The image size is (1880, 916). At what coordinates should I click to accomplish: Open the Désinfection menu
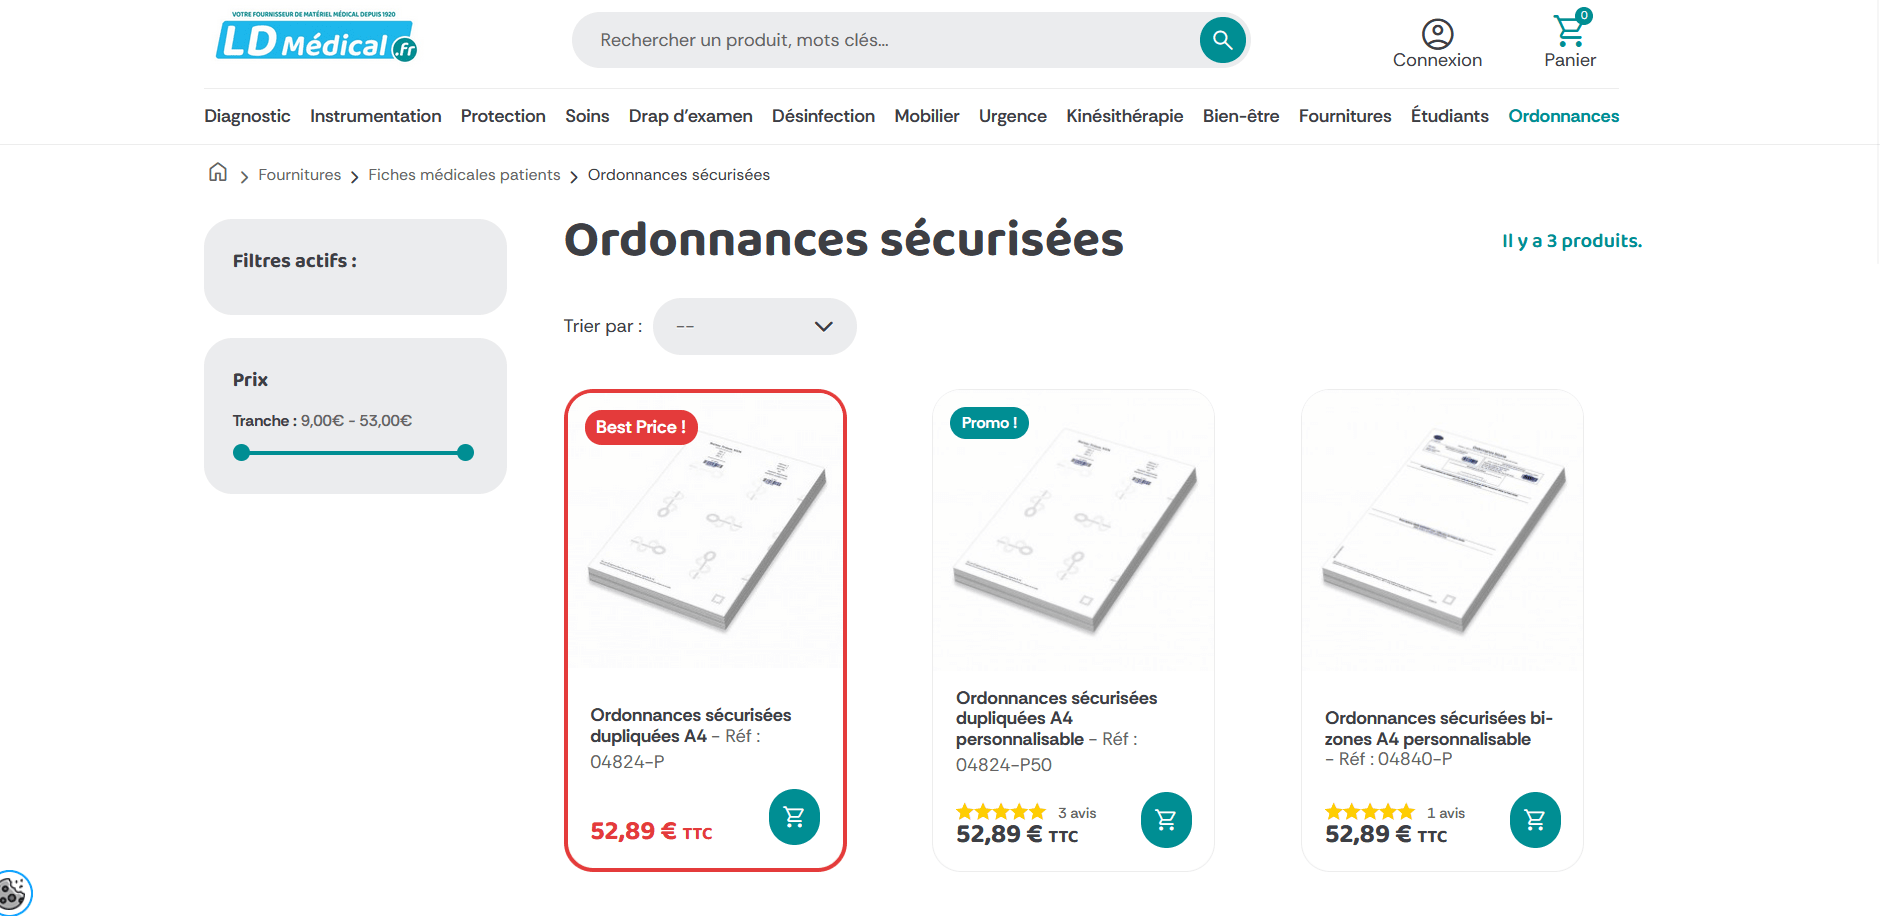[x=823, y=116]
